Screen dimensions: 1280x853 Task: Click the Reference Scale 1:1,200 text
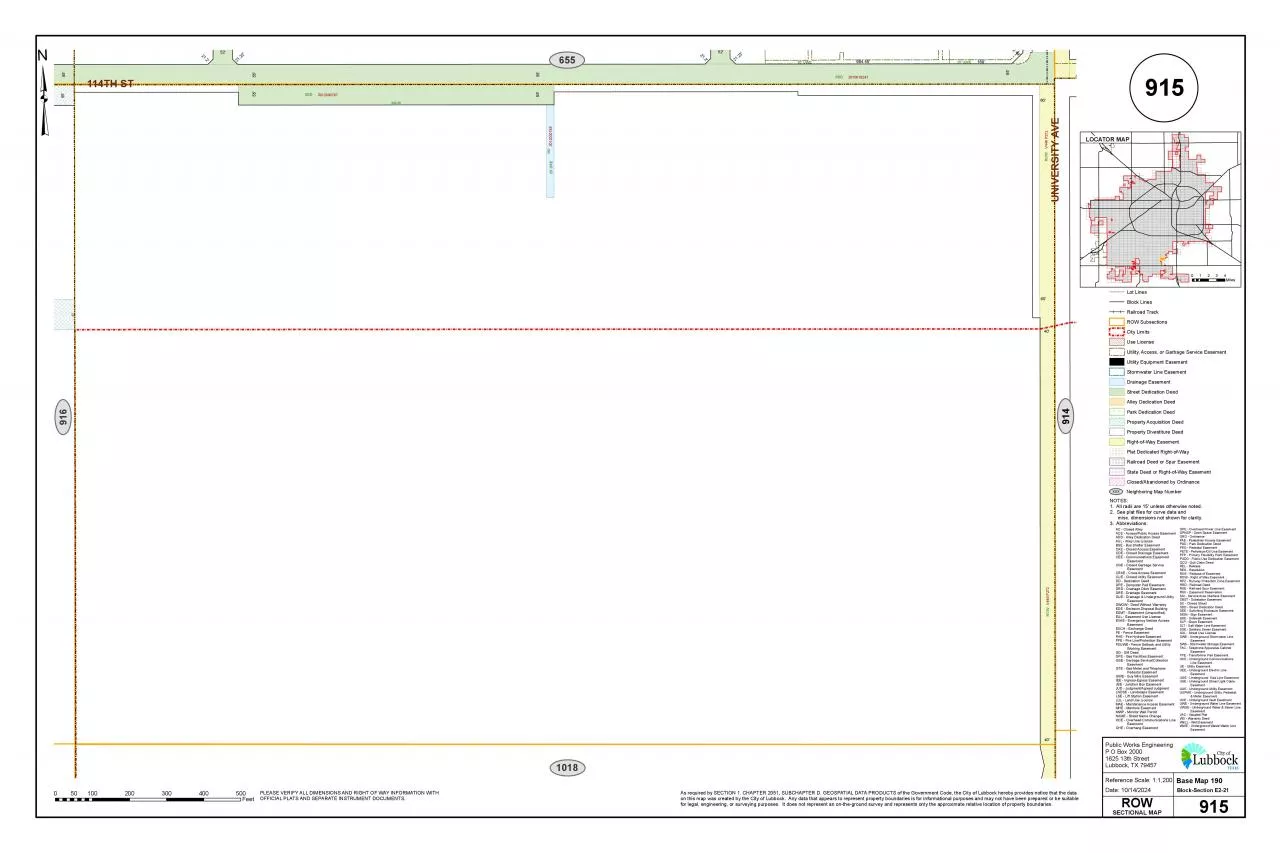[1138, 780]
